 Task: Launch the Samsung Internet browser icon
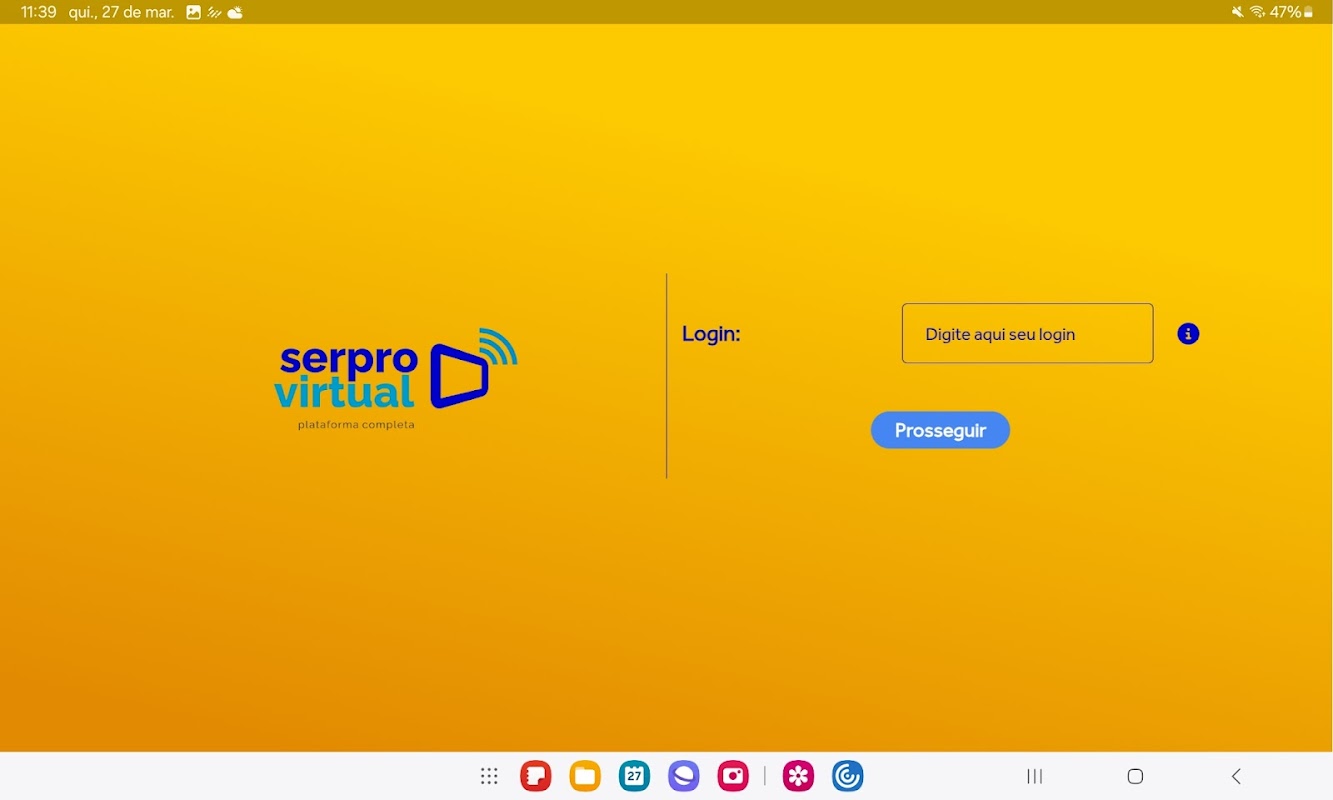click(684, 776)
